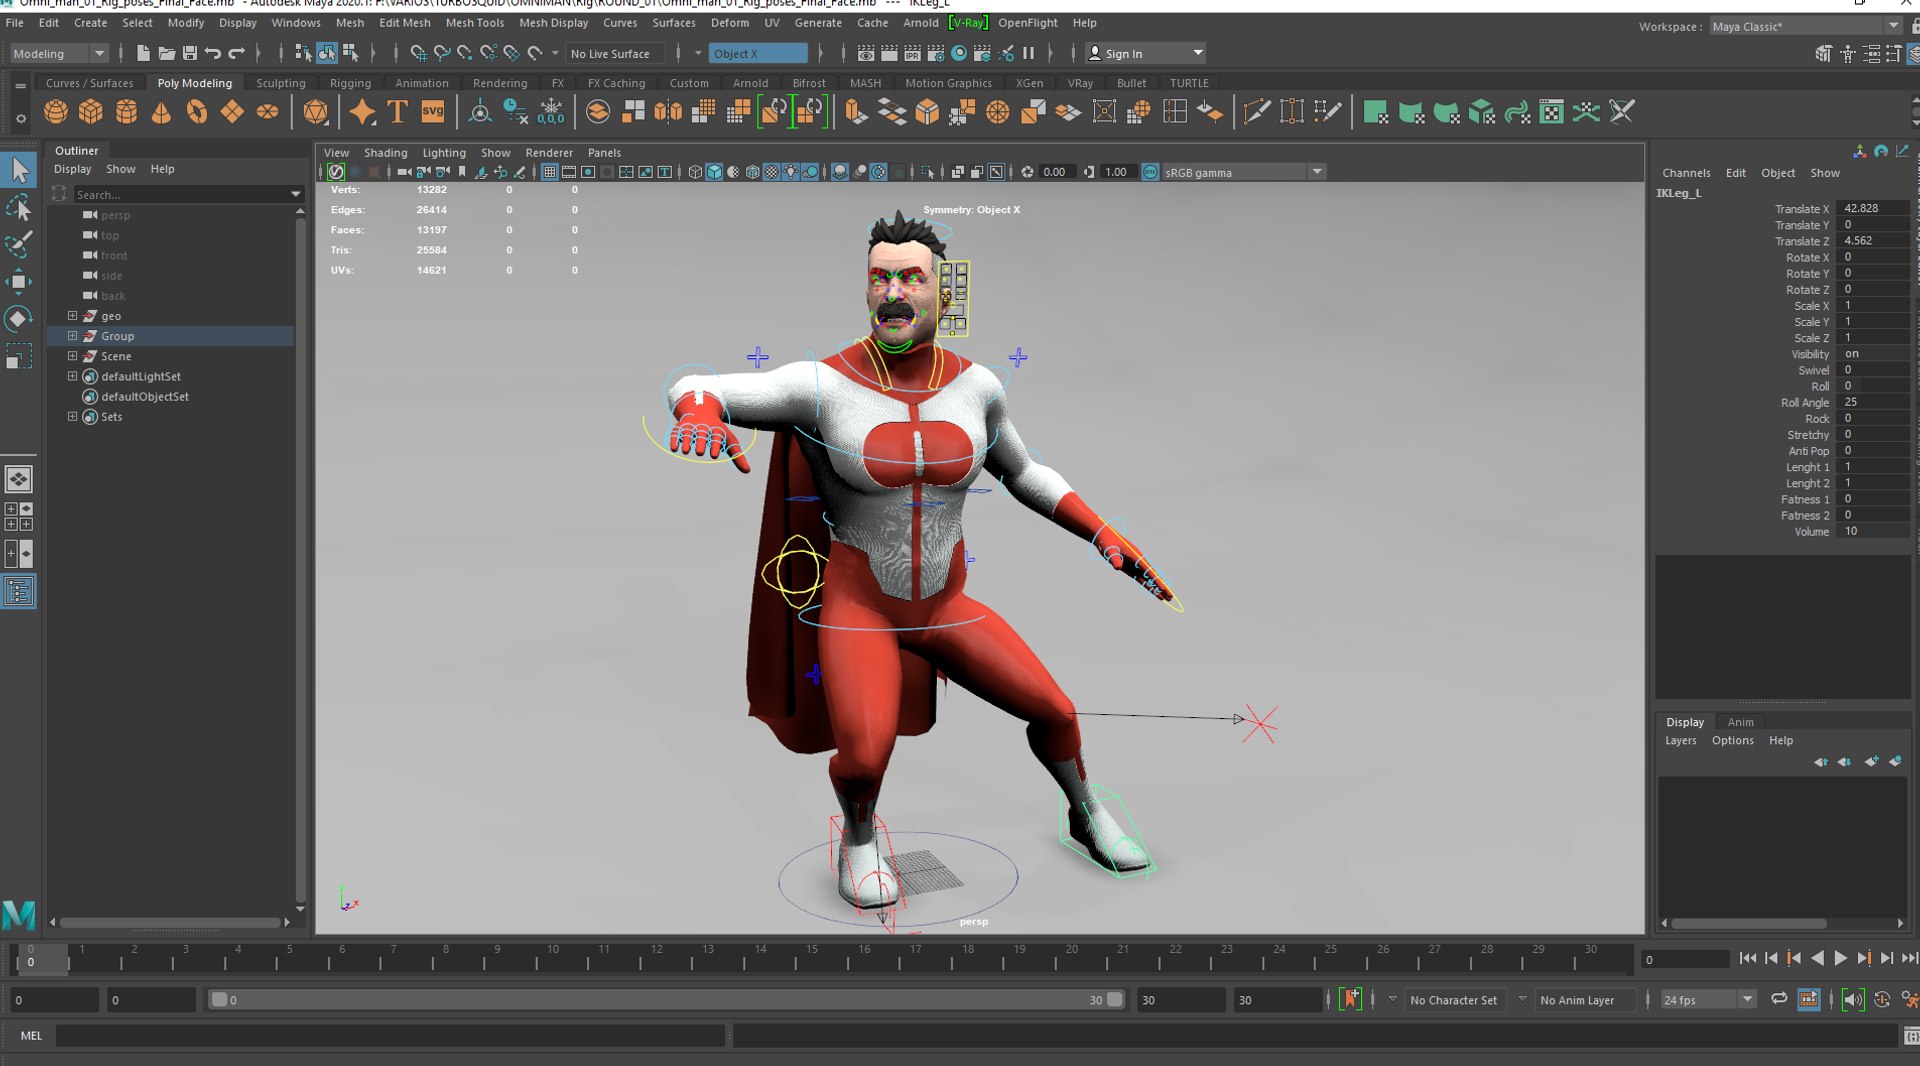Activate the Rotate tool in toolbox
This screenshot has width=1920, height=1066.
19,319
